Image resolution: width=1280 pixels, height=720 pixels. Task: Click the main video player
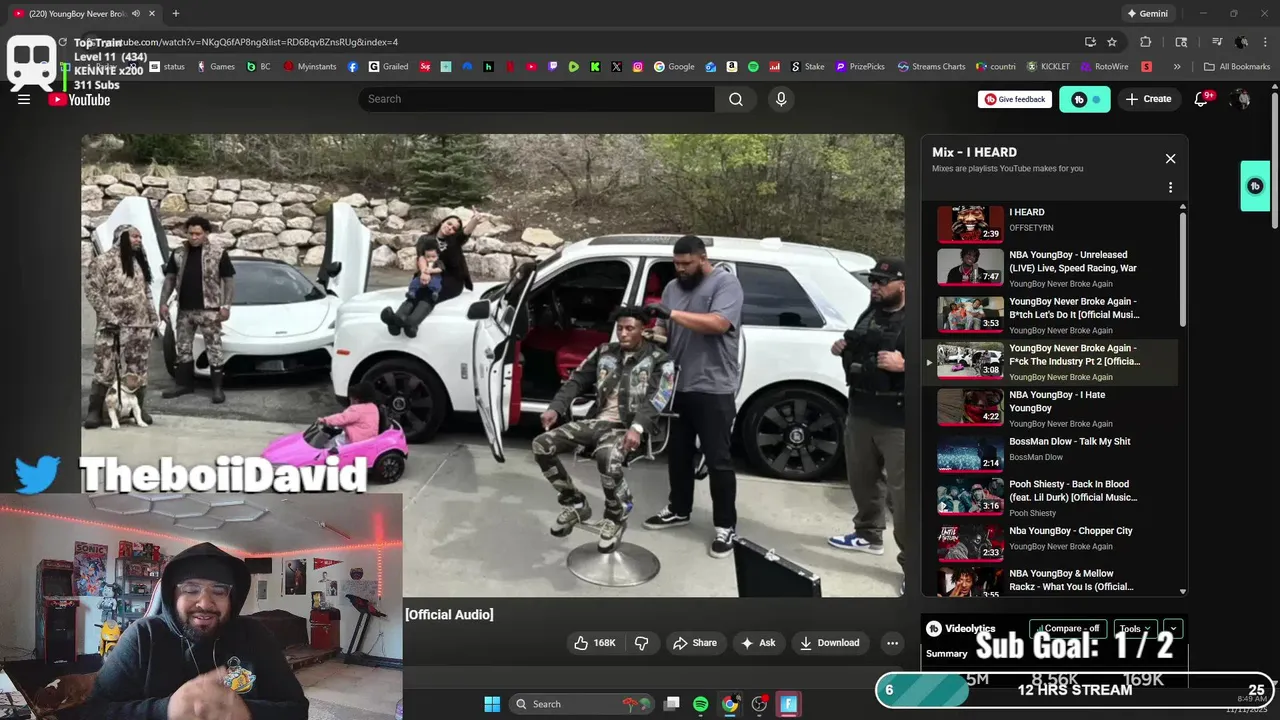click(x=493, y=366)
